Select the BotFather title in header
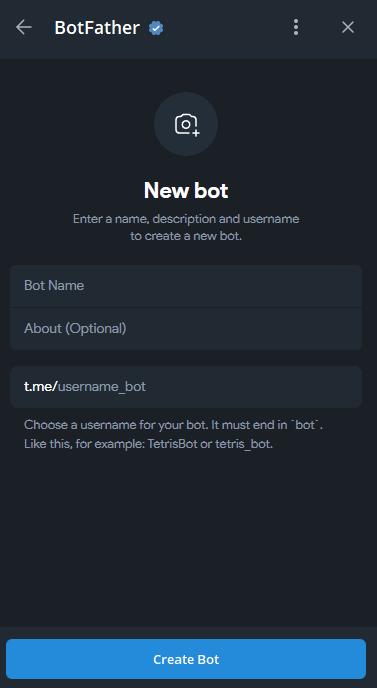Viewport: 377px width, 688px height. [97, 28]
